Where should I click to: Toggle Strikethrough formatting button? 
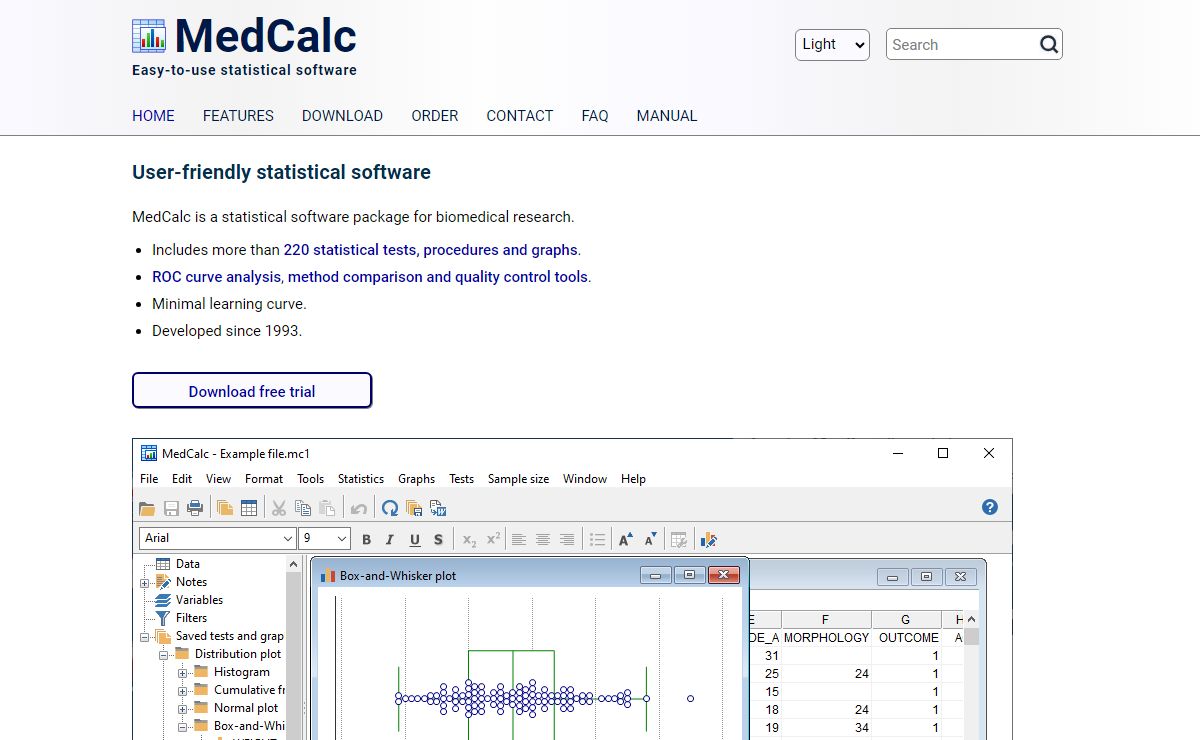tap(438, 540)
